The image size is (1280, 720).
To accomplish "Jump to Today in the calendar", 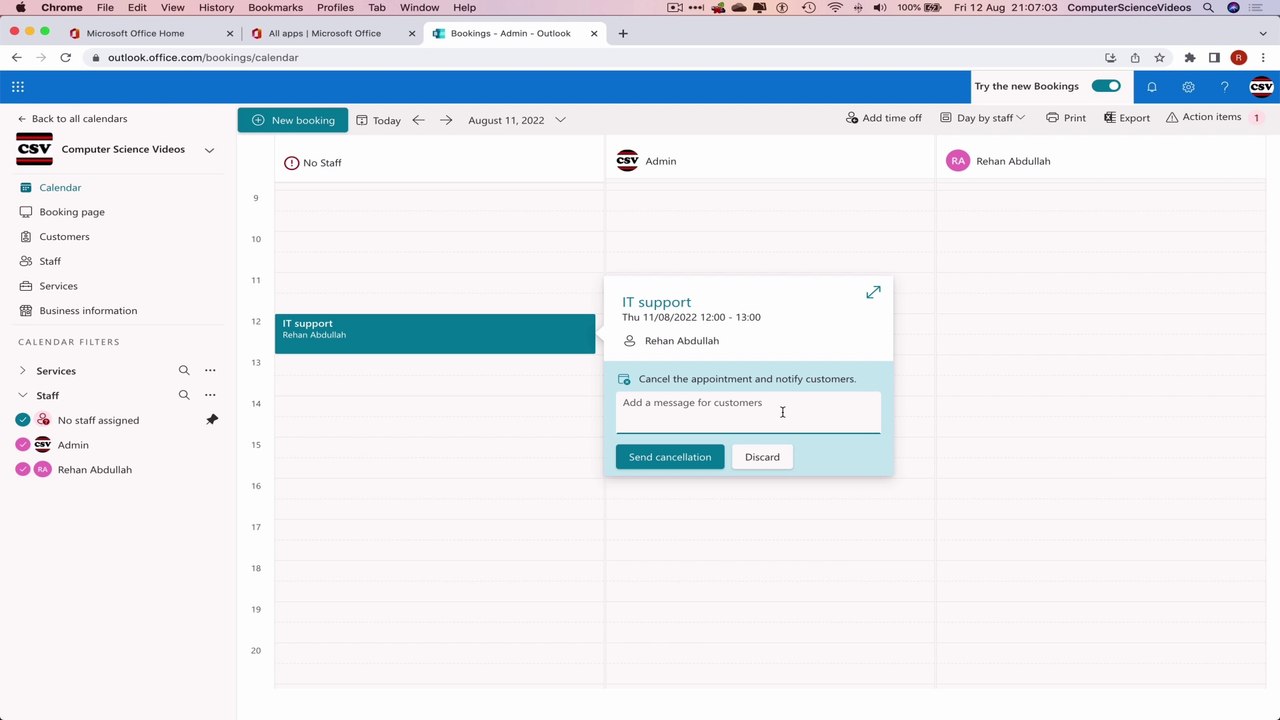I will (378, 120).
